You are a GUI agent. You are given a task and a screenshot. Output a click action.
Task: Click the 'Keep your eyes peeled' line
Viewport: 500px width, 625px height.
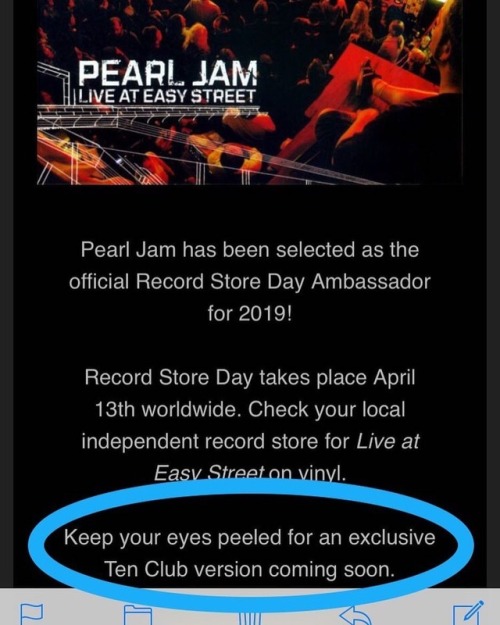pyautogui.click(x=250, y=537)
